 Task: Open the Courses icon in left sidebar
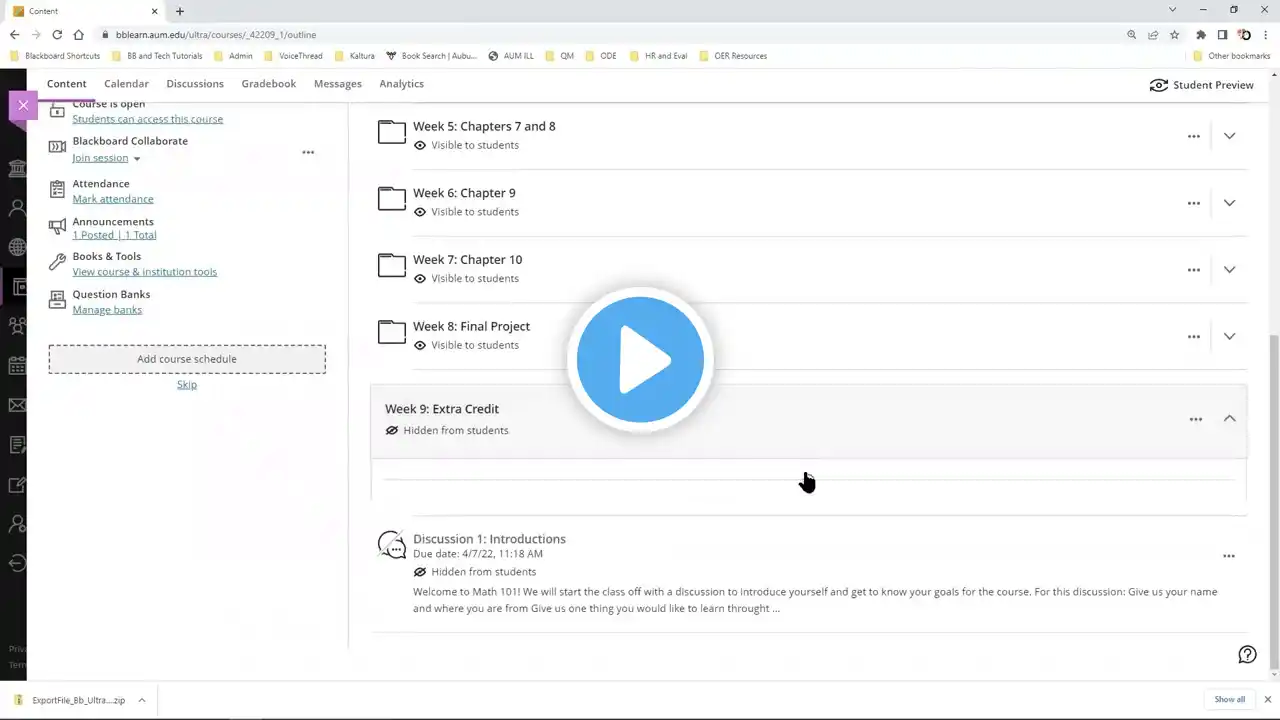pos(19,287)
